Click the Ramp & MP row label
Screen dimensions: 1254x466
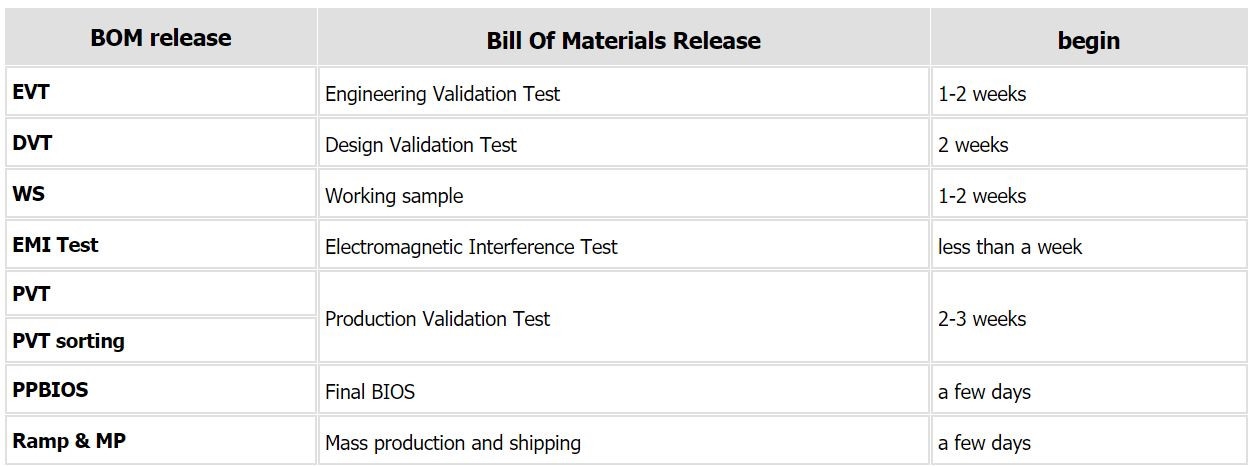(69, 441)
